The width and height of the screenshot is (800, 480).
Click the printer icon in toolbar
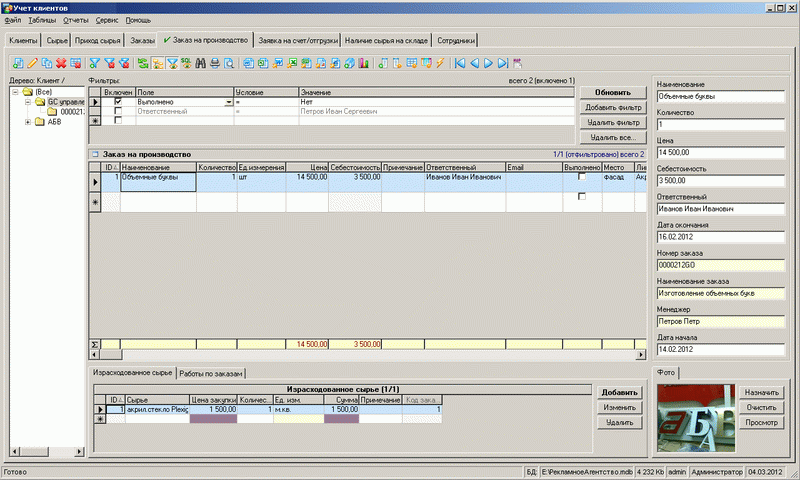tap(215, 63)
